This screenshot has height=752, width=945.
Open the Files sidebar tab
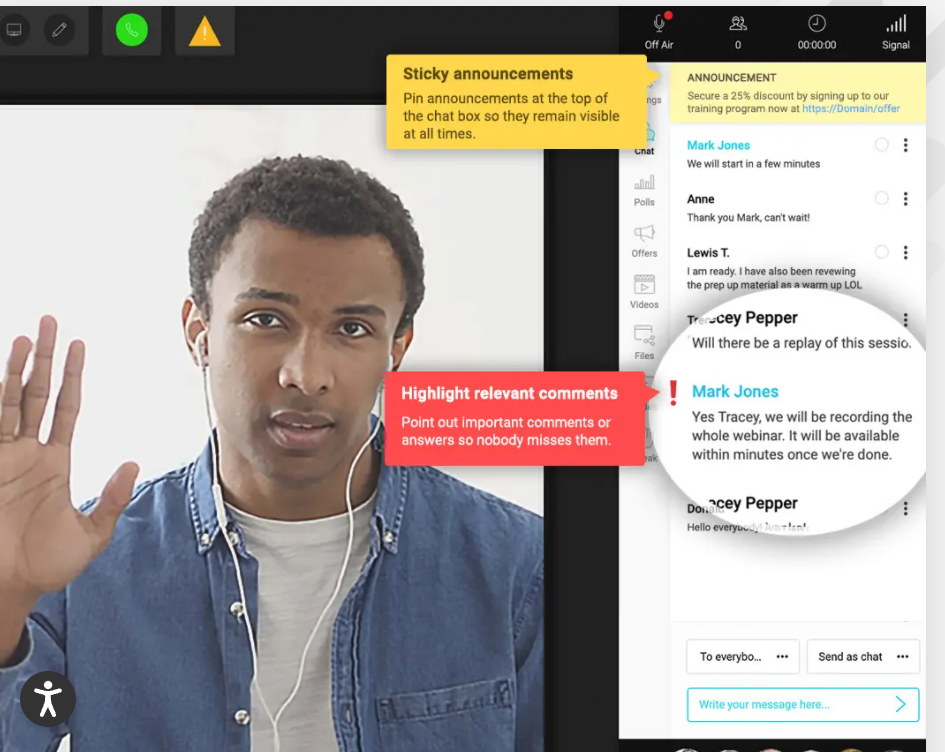pyautogui.click(x=644, y=343)
